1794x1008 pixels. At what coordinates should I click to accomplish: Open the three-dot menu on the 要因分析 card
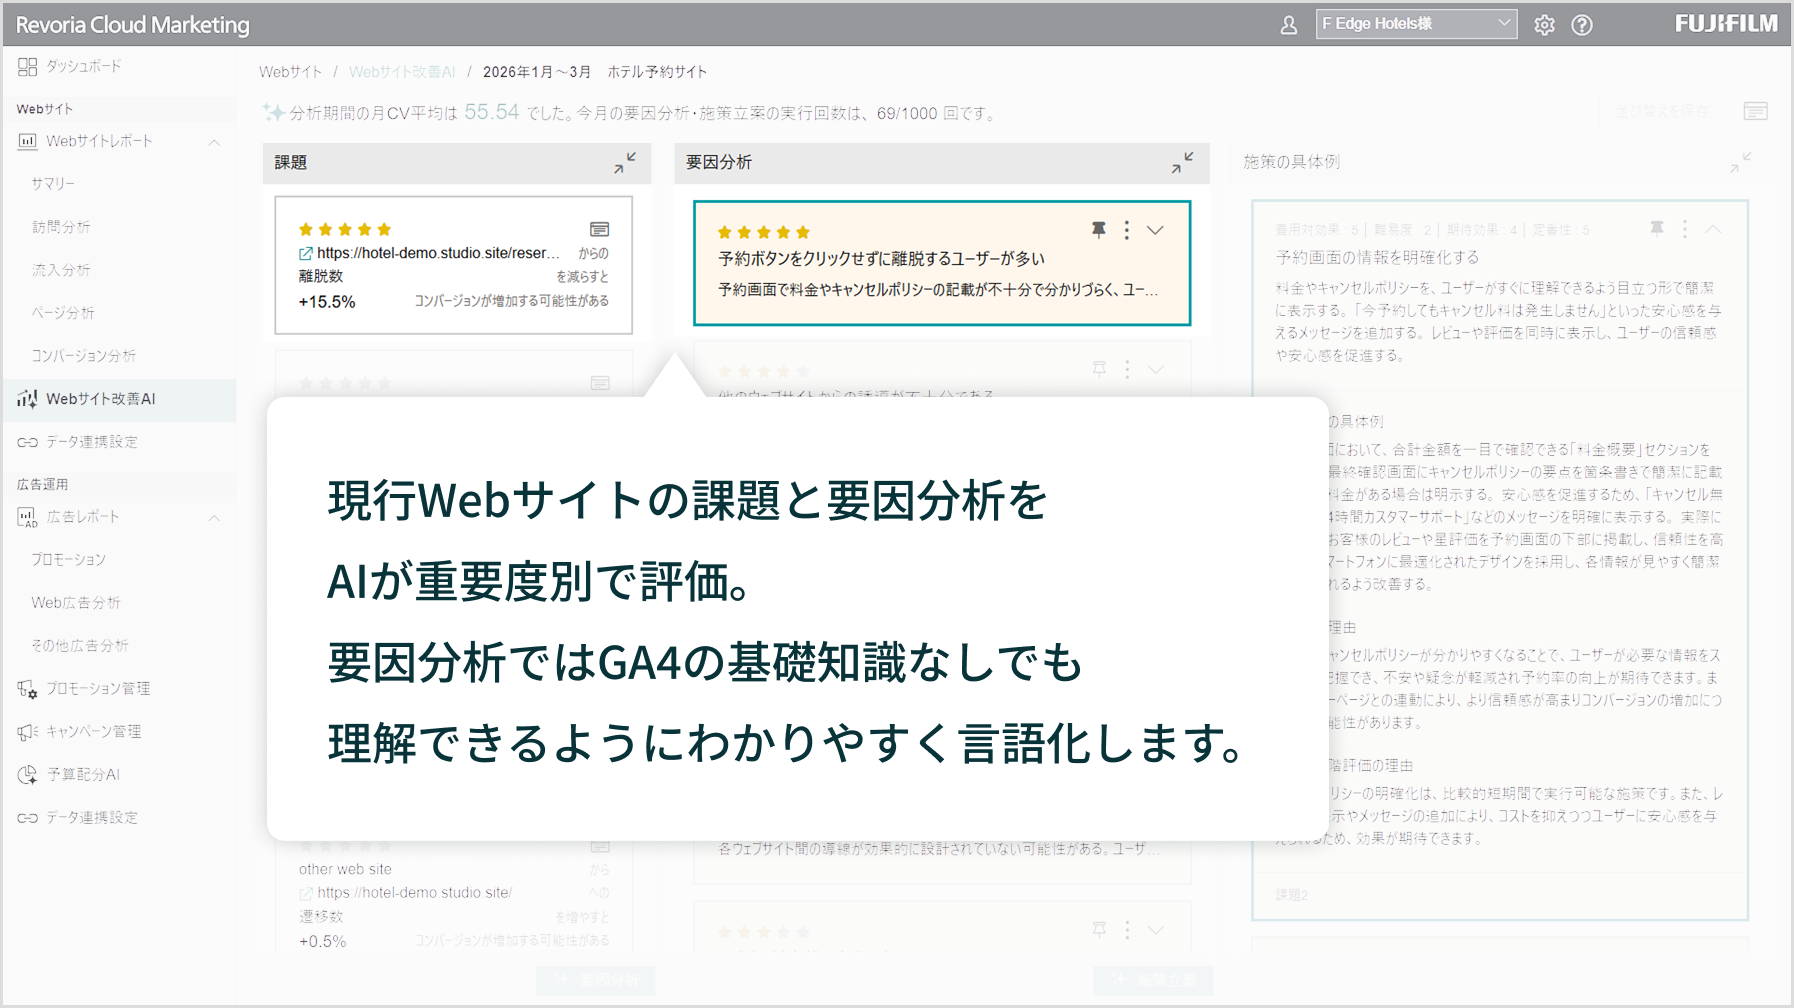tap(1126, 229)
